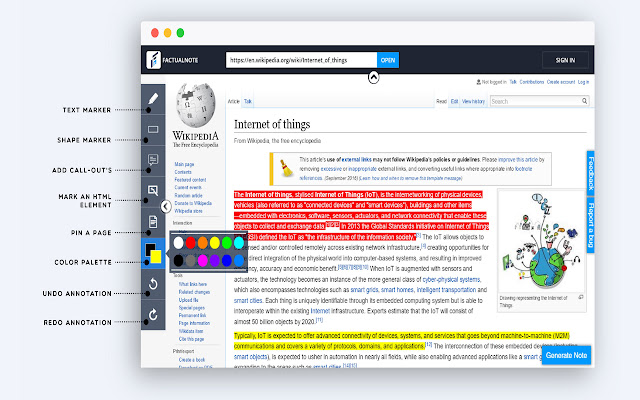
Task: Open the Main page sidebar link
Action: (184, 164)
